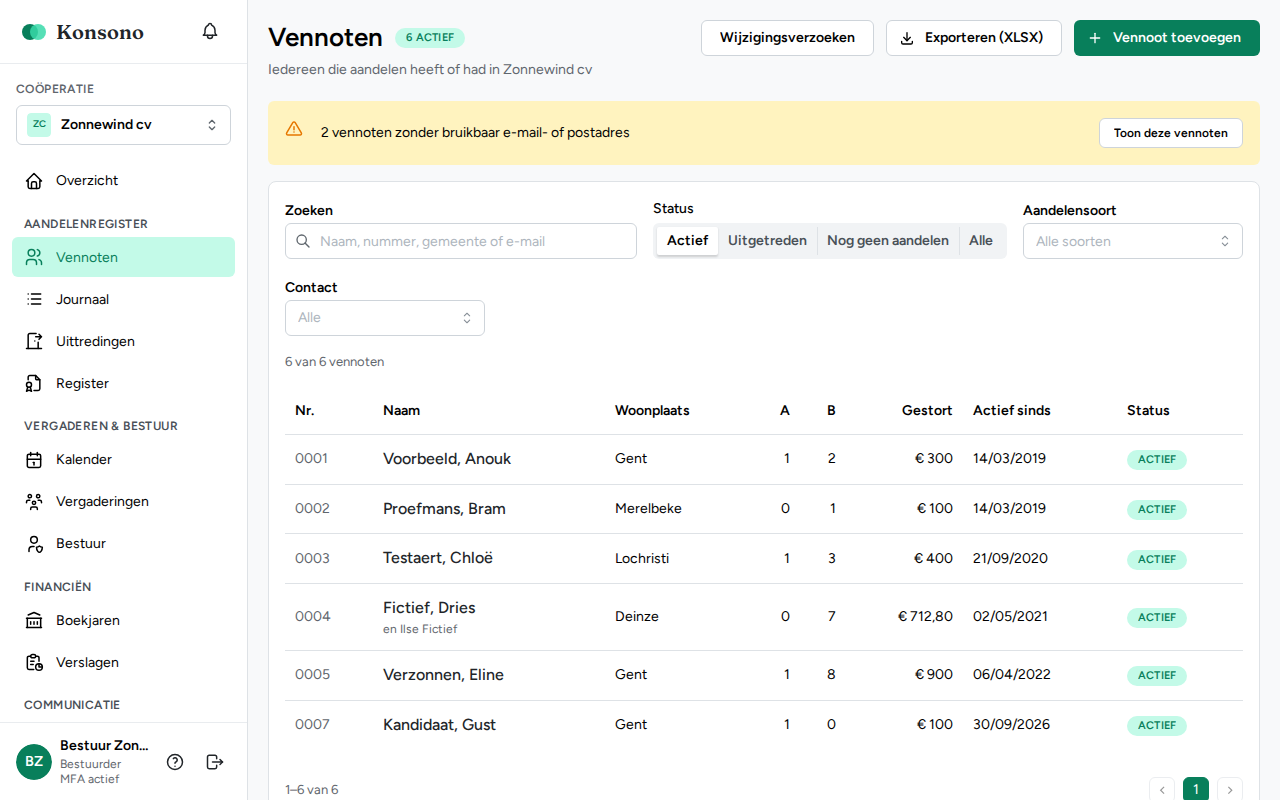Click the Register document icon
This screenshot has width=1280, height=800.
(x=34, y=383)
